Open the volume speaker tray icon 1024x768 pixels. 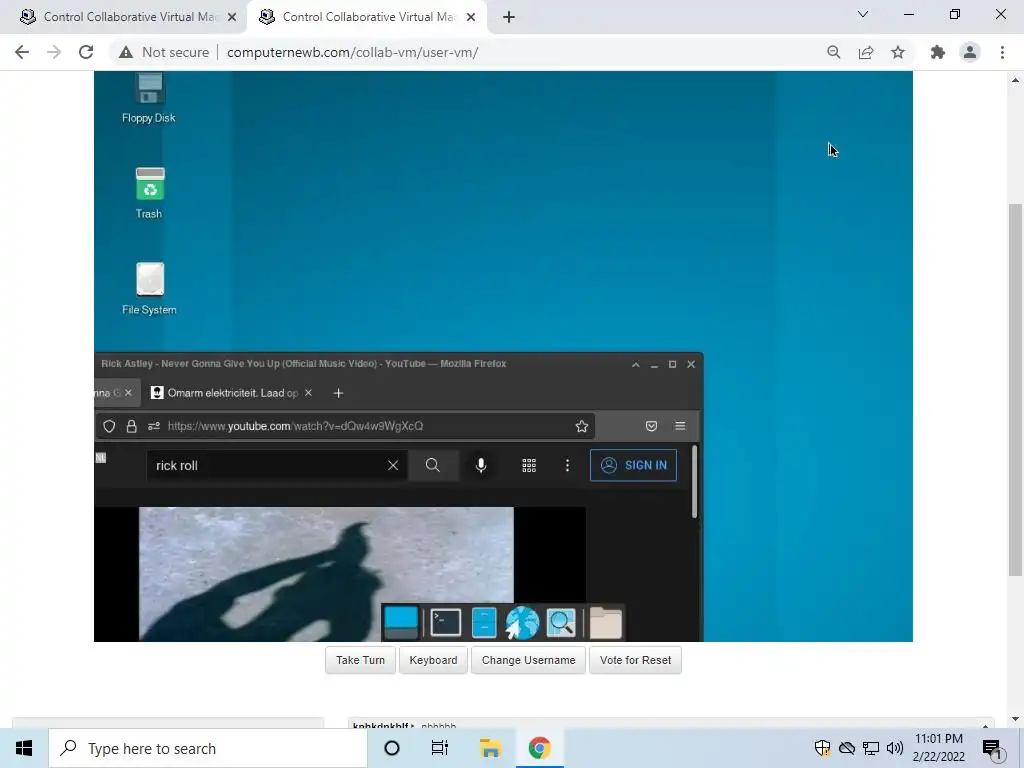click(x=895, y=748)
